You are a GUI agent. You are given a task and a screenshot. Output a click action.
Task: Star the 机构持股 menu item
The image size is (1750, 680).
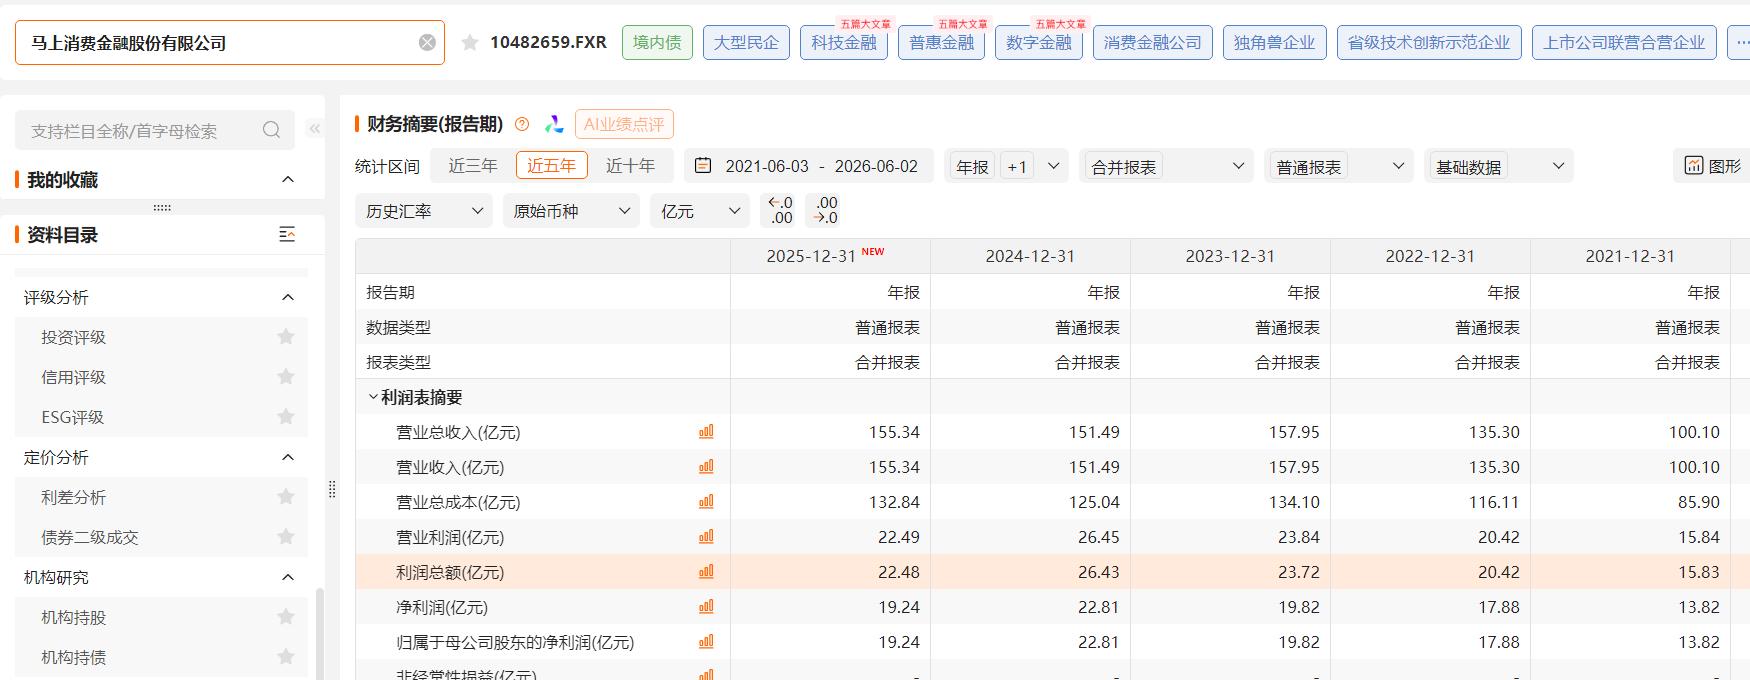click(x=286, y=617)
